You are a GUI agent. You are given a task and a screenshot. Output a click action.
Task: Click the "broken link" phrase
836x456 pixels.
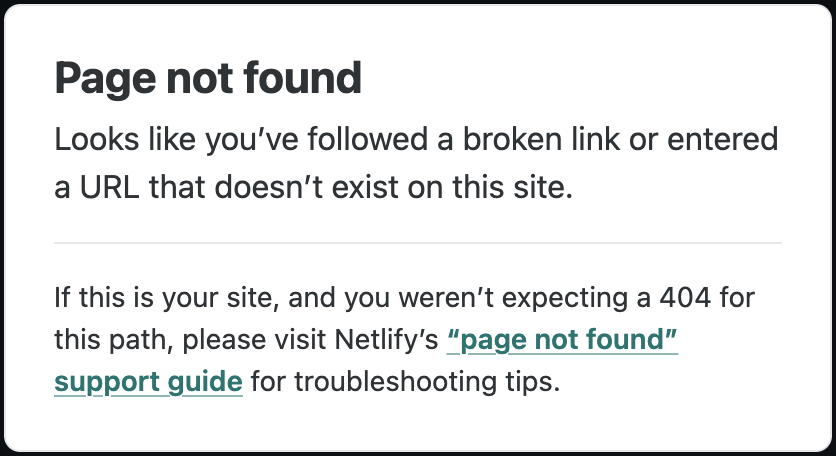(x=541, y=140)
